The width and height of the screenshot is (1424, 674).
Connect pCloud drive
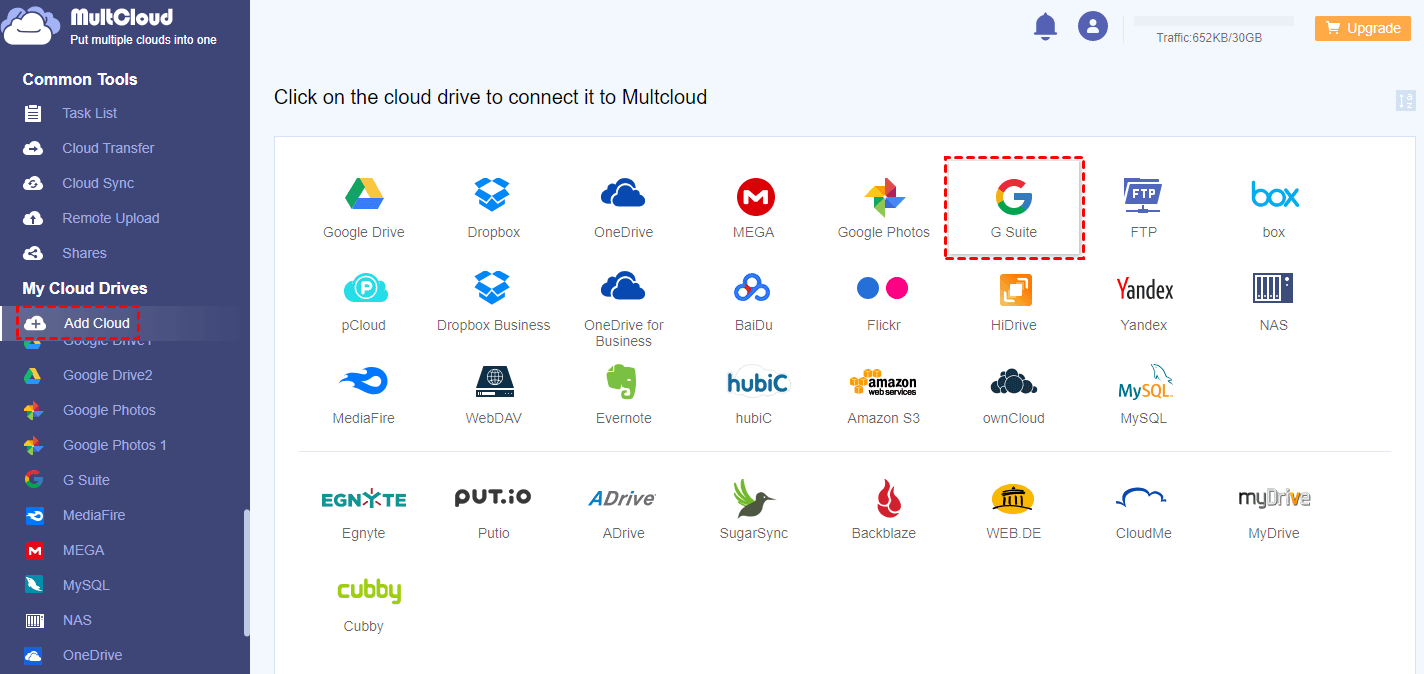coord(364,302)
